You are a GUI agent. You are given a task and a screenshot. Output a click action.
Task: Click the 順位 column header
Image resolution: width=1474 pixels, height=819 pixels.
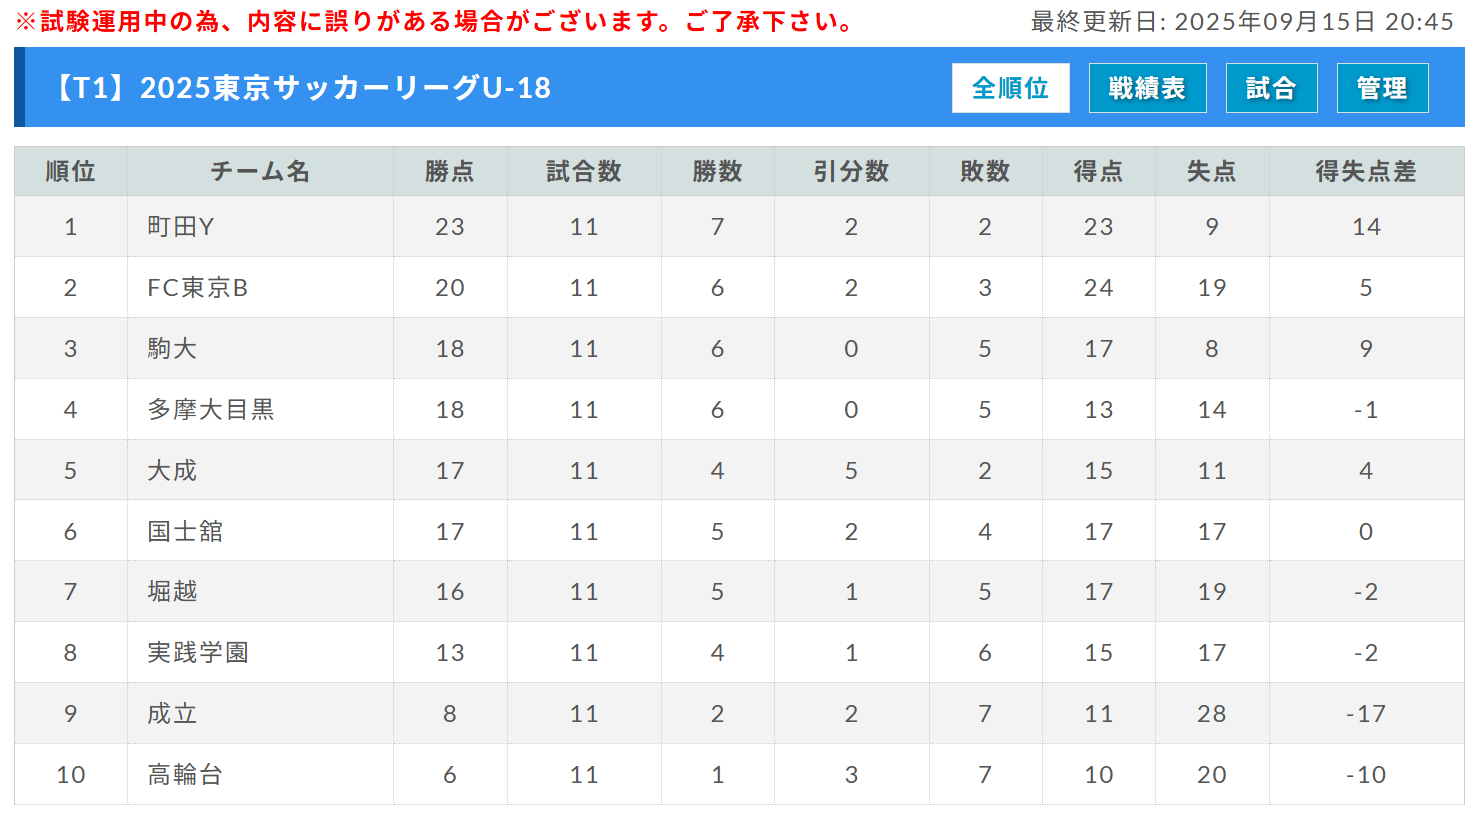click(x=71, y=172)
